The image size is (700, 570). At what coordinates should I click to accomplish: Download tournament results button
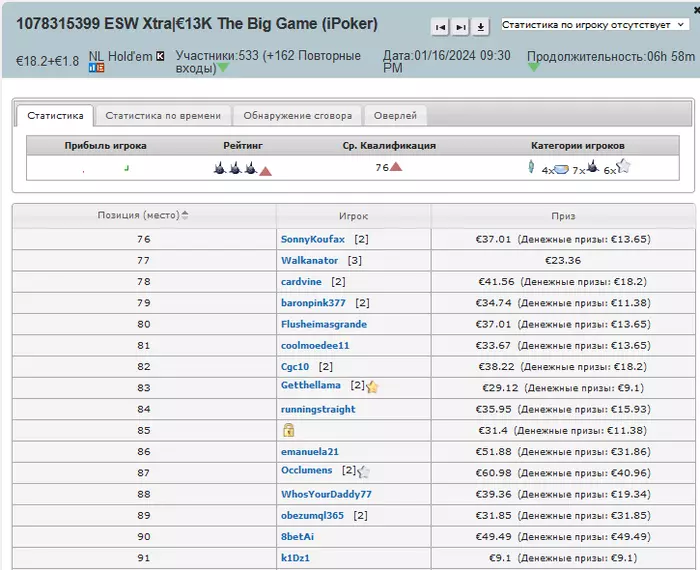(x=480, y=27)
